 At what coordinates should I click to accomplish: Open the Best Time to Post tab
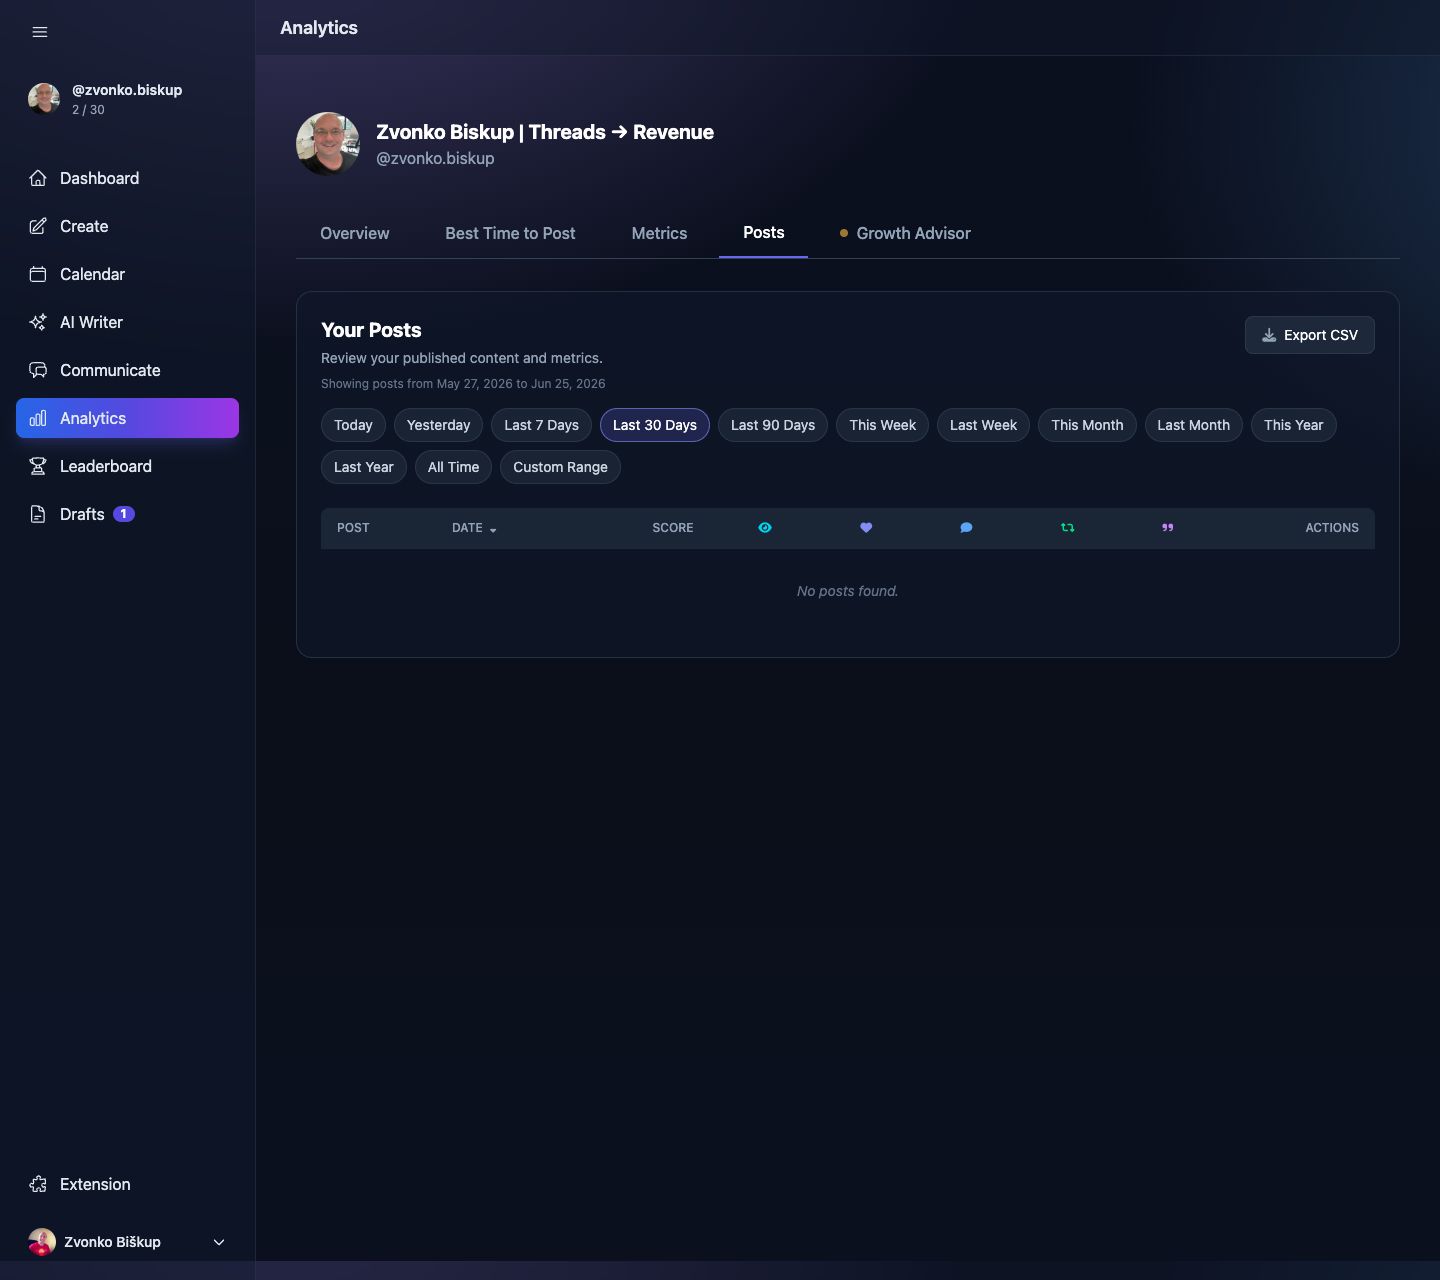[x=510, y=233]
